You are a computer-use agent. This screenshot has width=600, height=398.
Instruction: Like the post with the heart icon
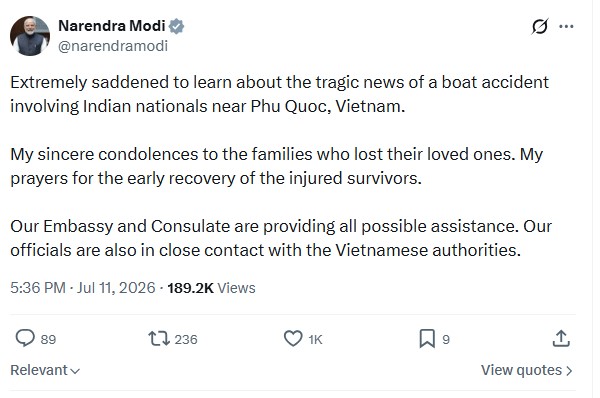click(x=293, y=339)
